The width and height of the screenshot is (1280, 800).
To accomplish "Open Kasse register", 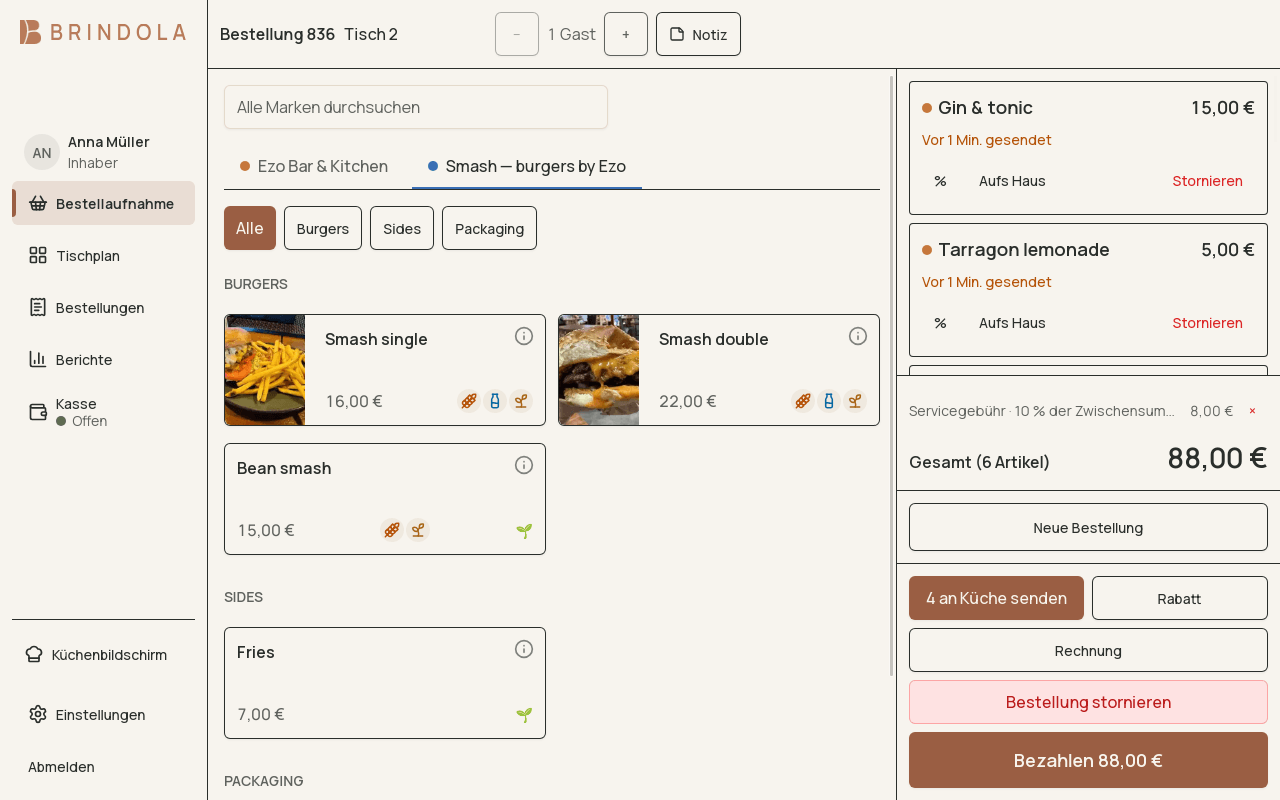I will pos(103,412).
